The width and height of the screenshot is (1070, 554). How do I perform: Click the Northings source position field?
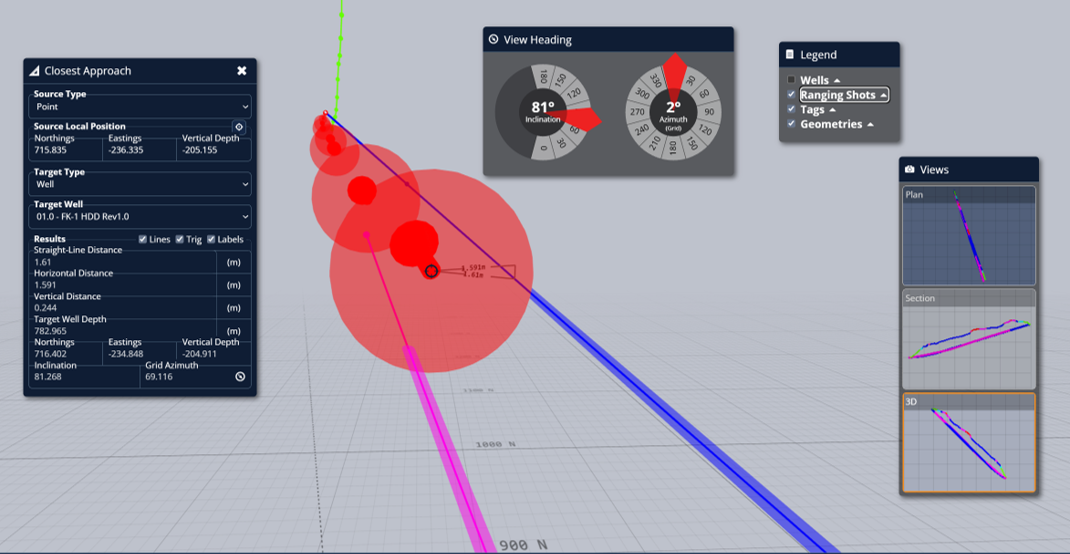coord(66,149)
